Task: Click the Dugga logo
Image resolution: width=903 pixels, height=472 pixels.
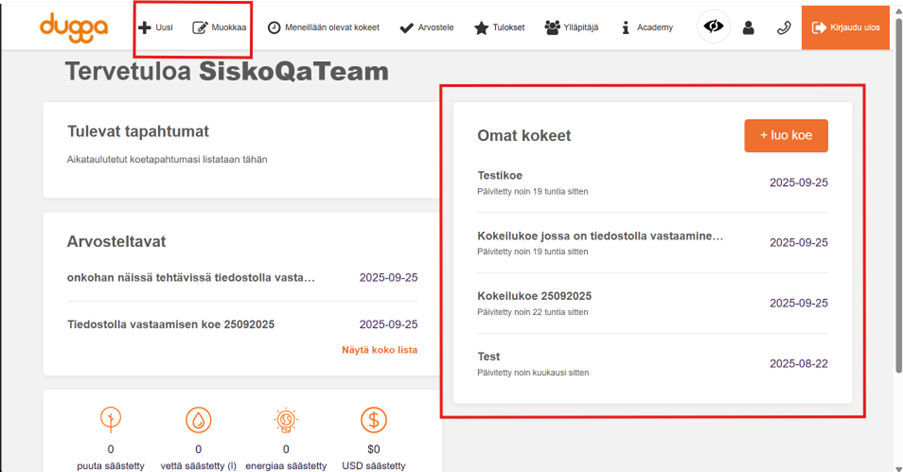Action: coord(73,27)
